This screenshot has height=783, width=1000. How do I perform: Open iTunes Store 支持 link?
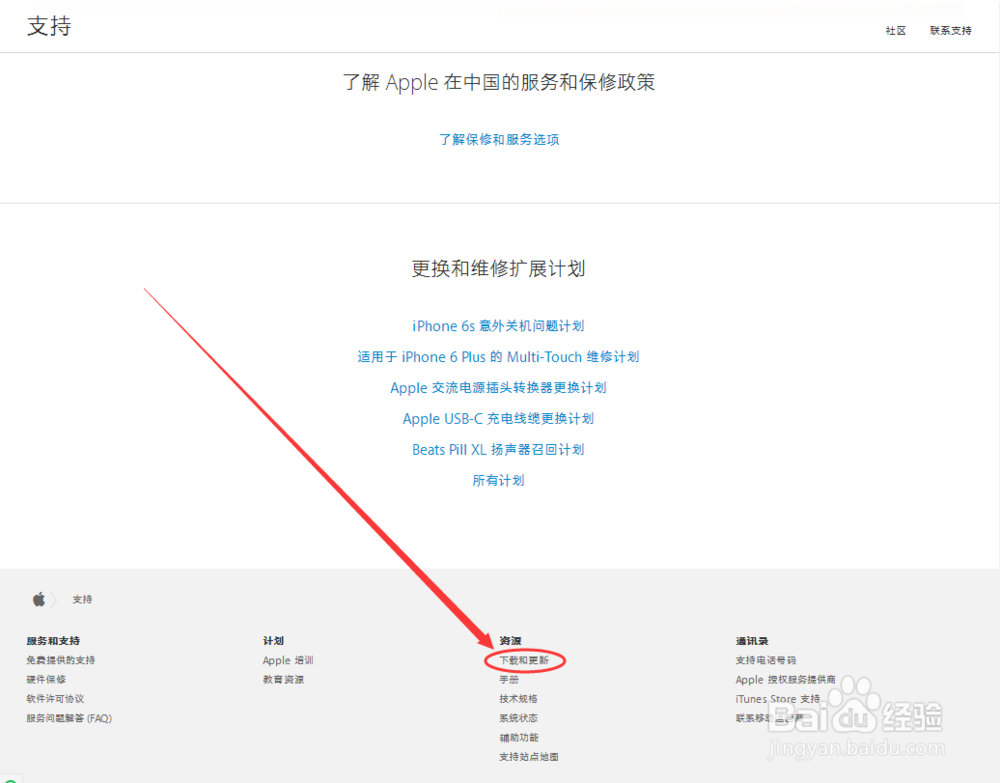coord(777,699)
